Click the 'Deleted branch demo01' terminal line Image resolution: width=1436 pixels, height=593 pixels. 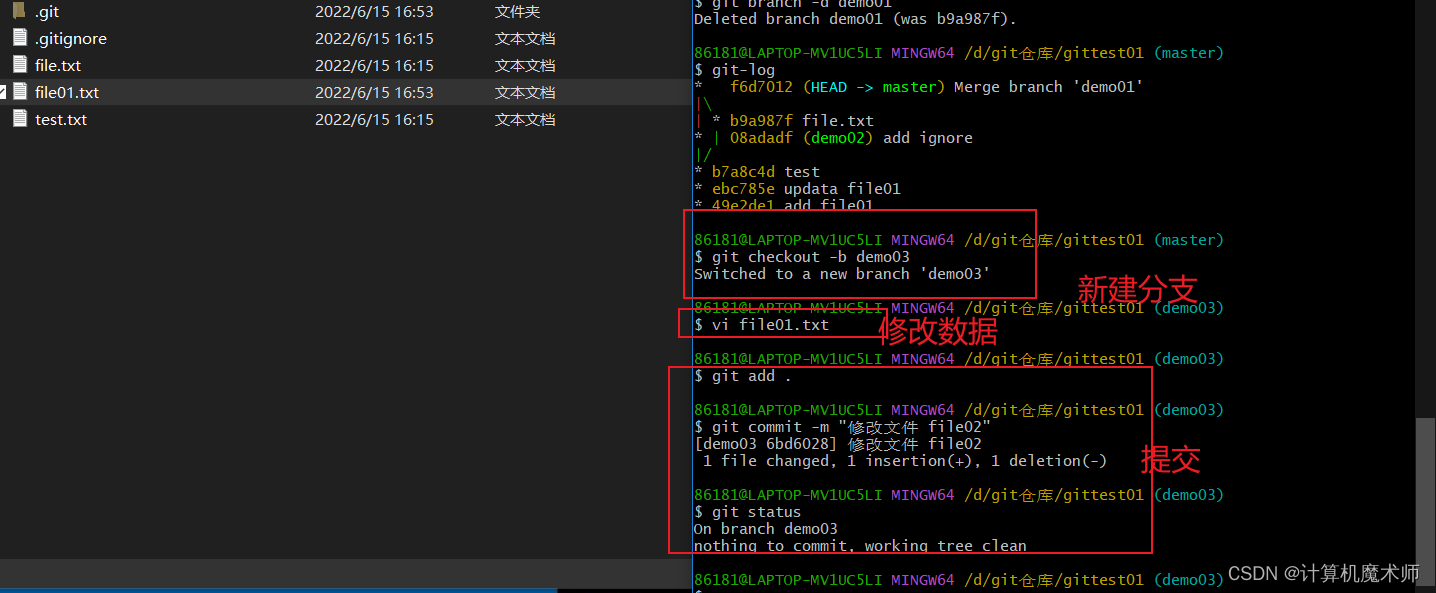[855, 19]
